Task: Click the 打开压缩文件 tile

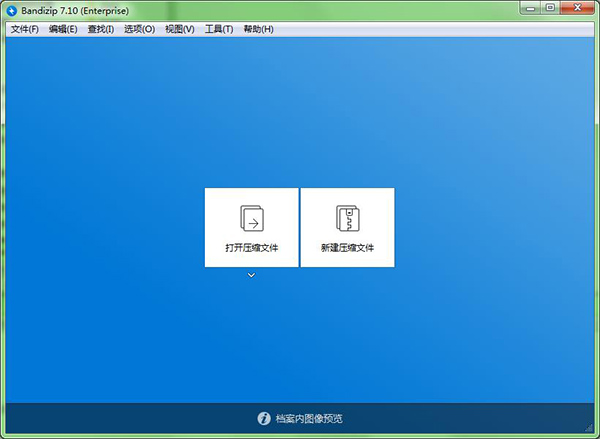Action: click(251, 227)
